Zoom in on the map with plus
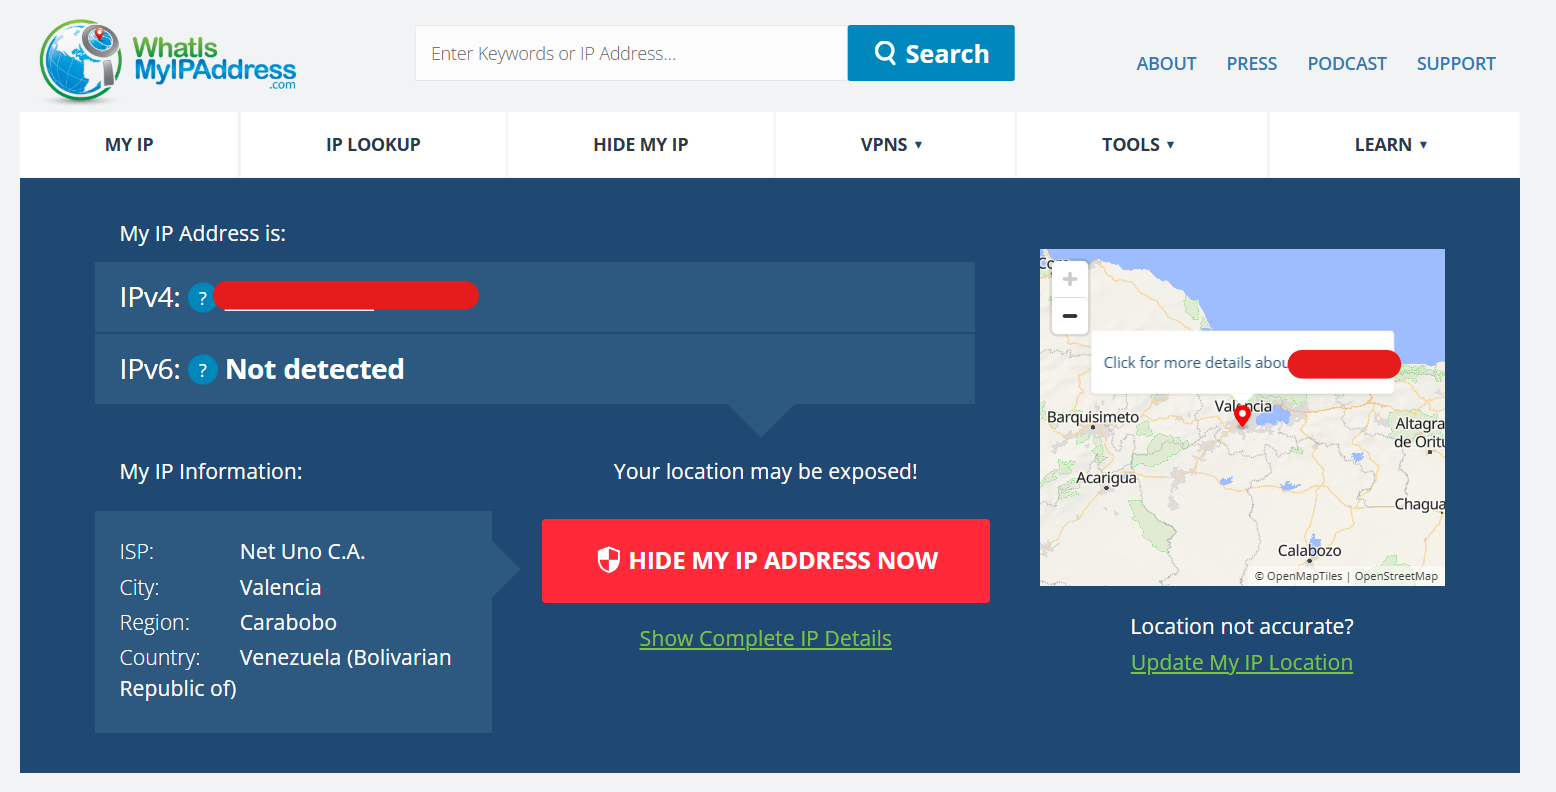 (1070, 279)
